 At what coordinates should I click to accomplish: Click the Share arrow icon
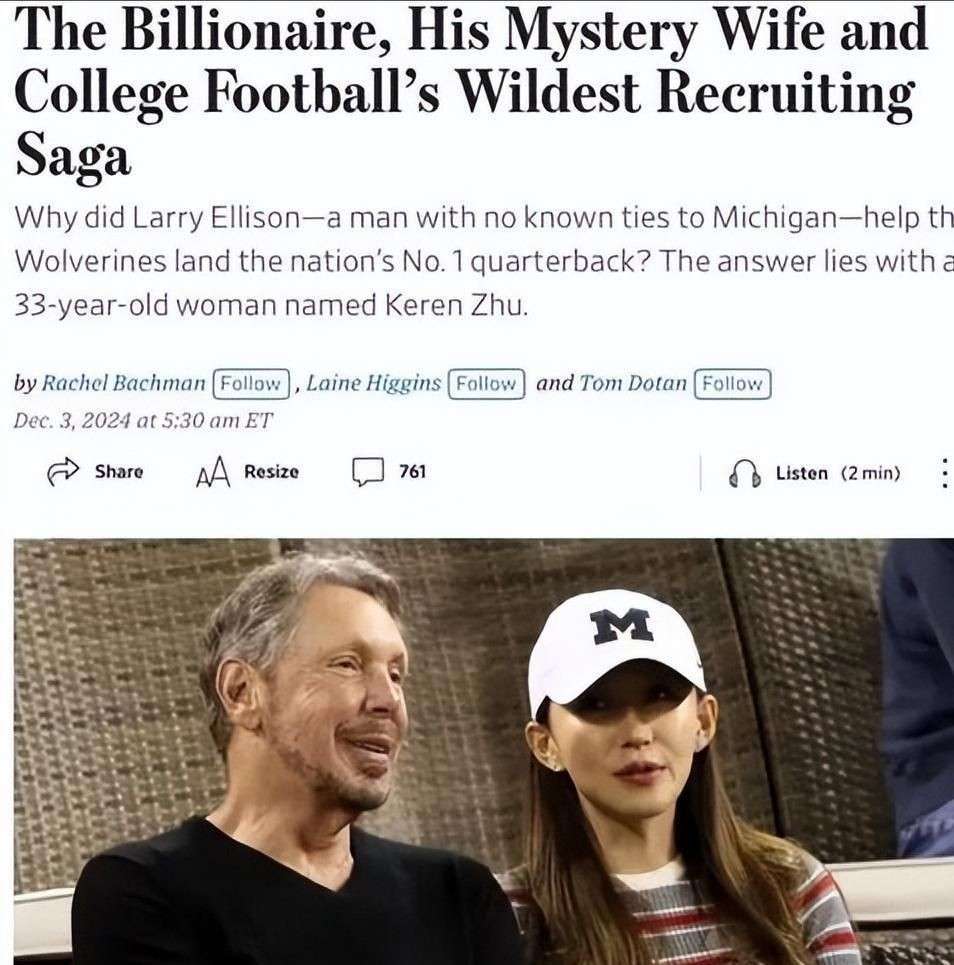(63, 472)
